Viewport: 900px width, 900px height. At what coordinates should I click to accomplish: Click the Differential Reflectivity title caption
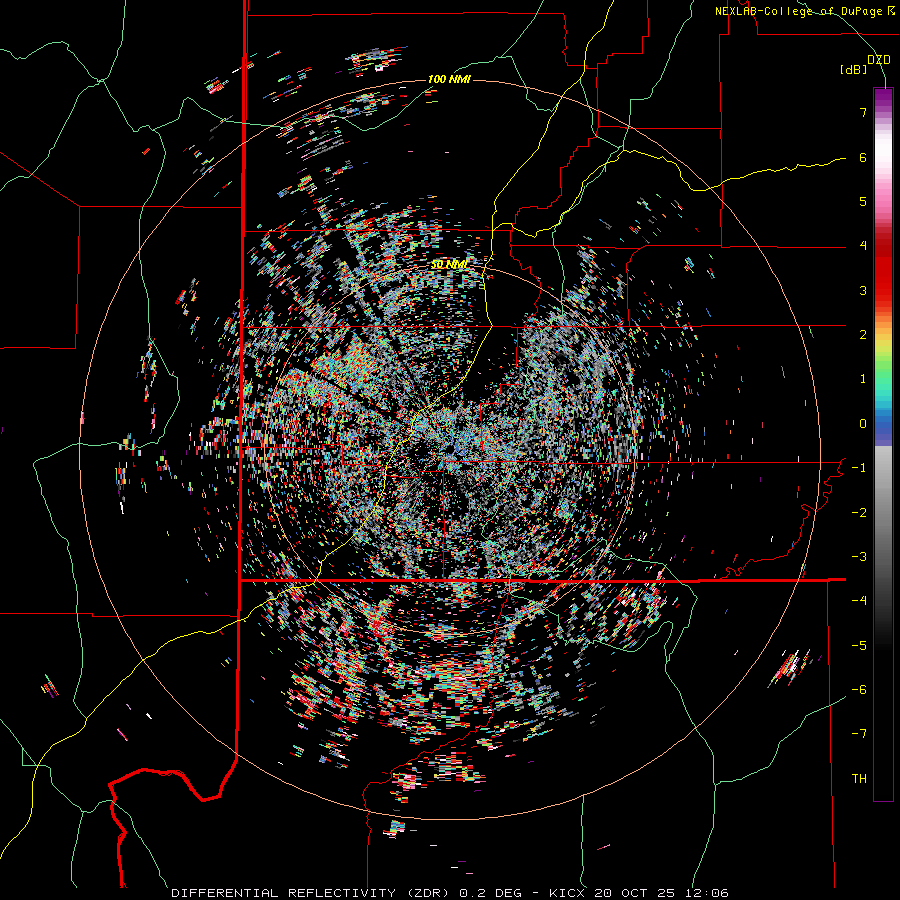(450, 893)
